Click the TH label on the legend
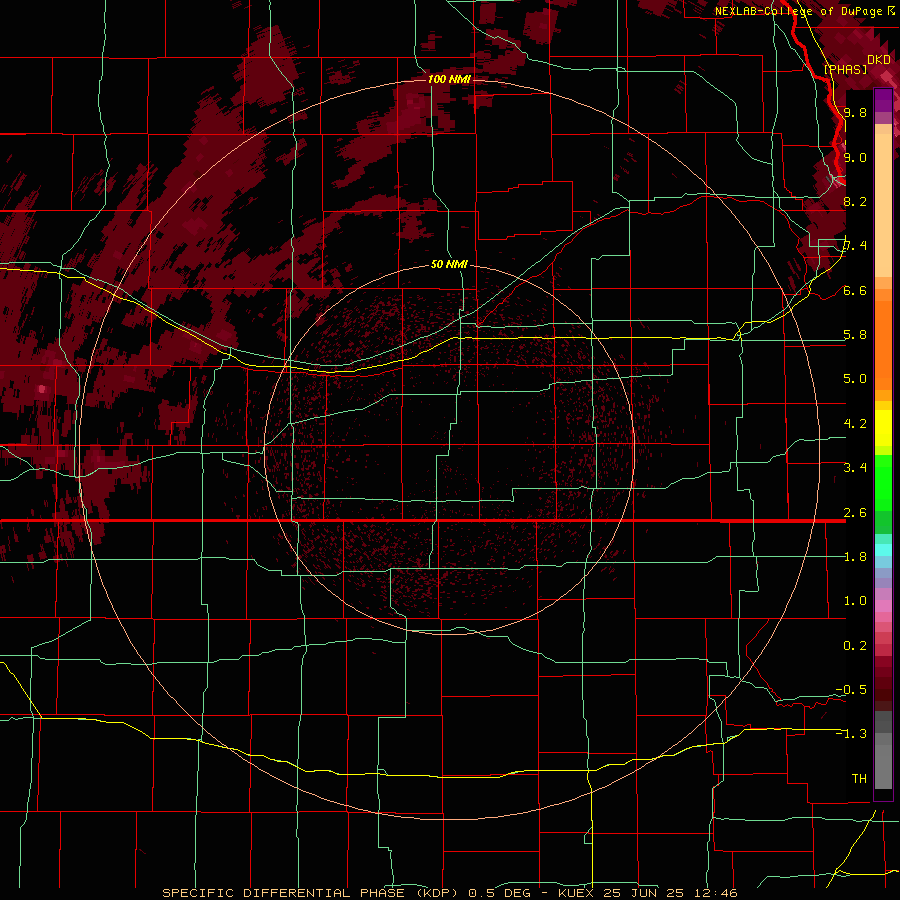 click(859, 779)
